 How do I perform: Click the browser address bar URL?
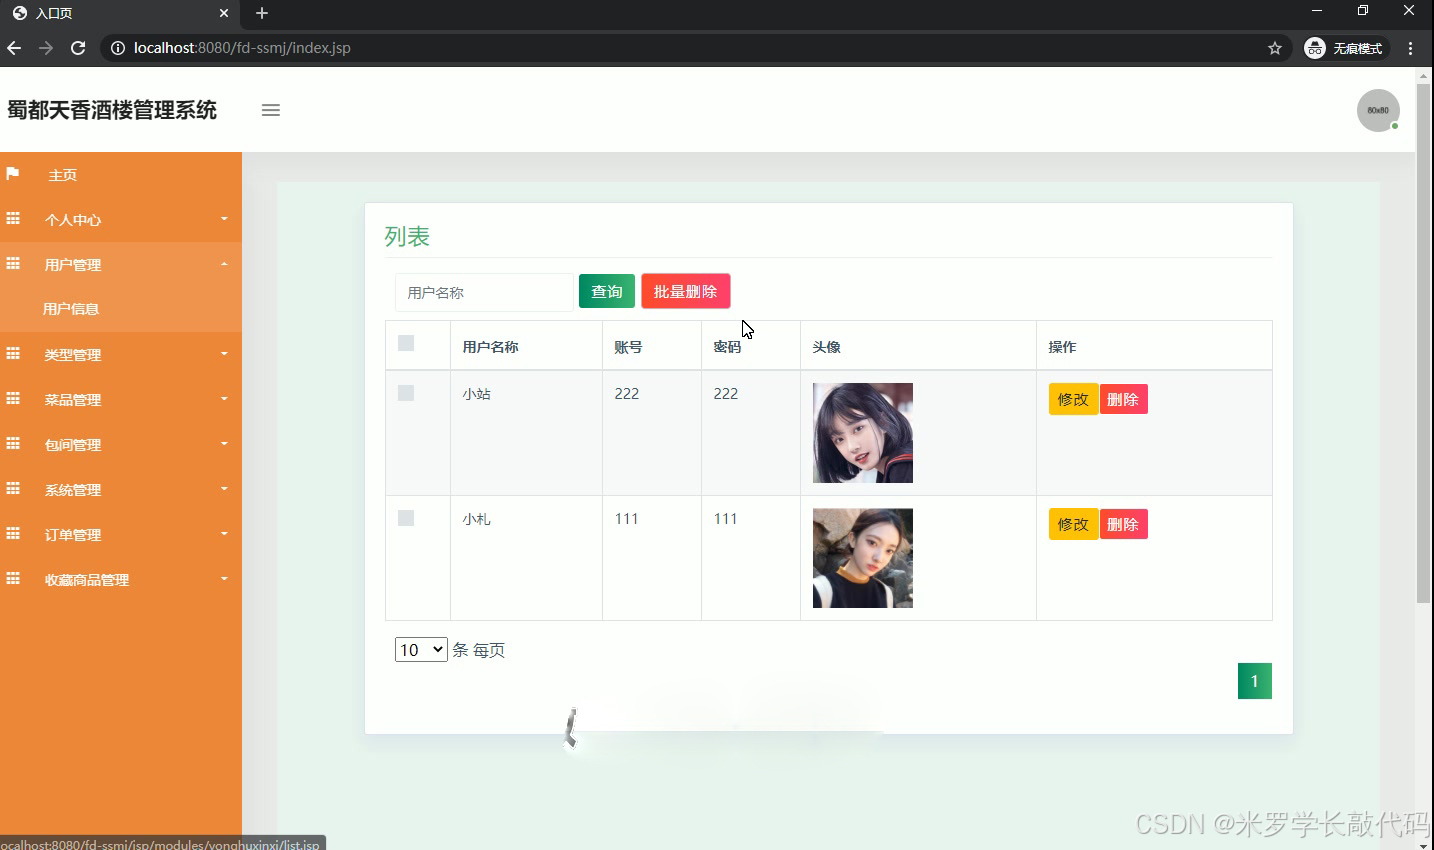pyautogui.click(x=242, y=48)
